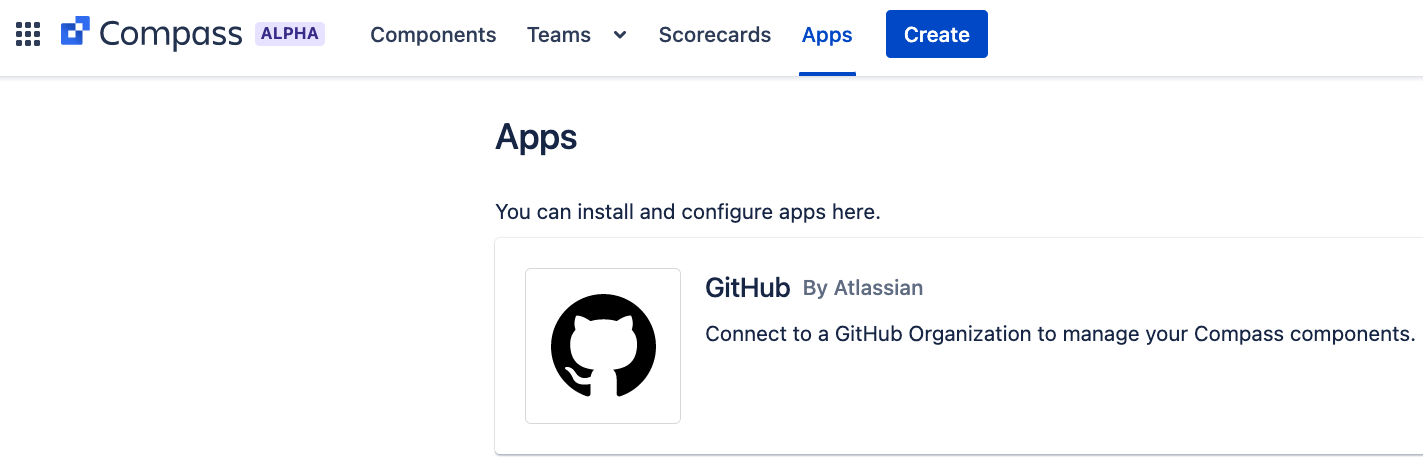Open the app switcher grid icon
The width and height of the screenshot is (1423, 463).
coord(28,34)
